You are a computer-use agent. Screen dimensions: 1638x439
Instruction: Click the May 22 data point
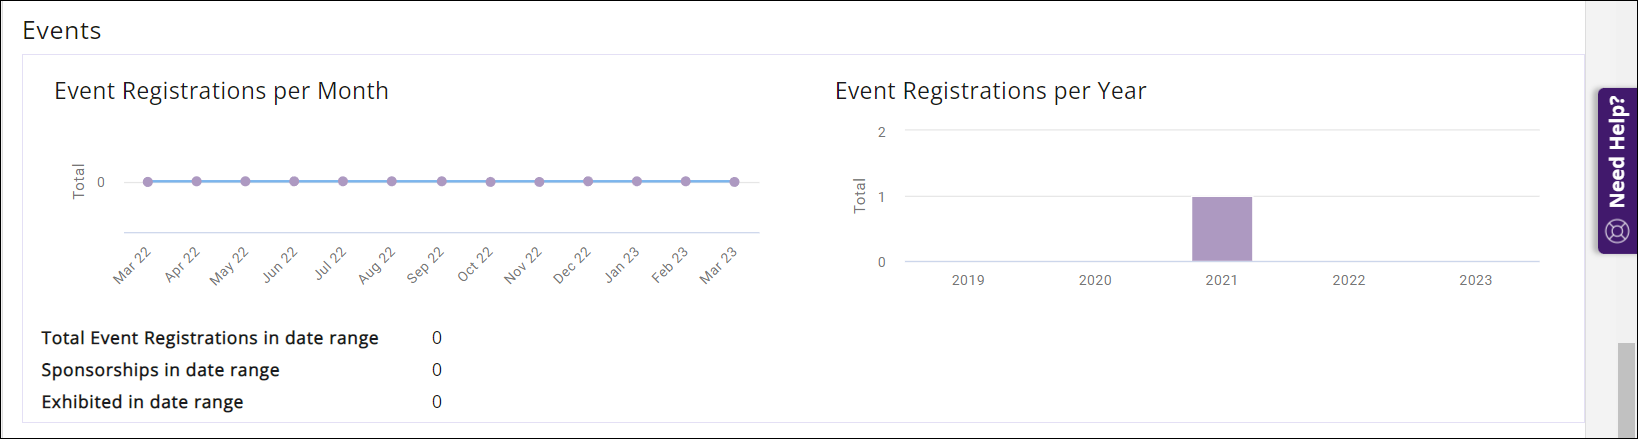pos(245,181)
